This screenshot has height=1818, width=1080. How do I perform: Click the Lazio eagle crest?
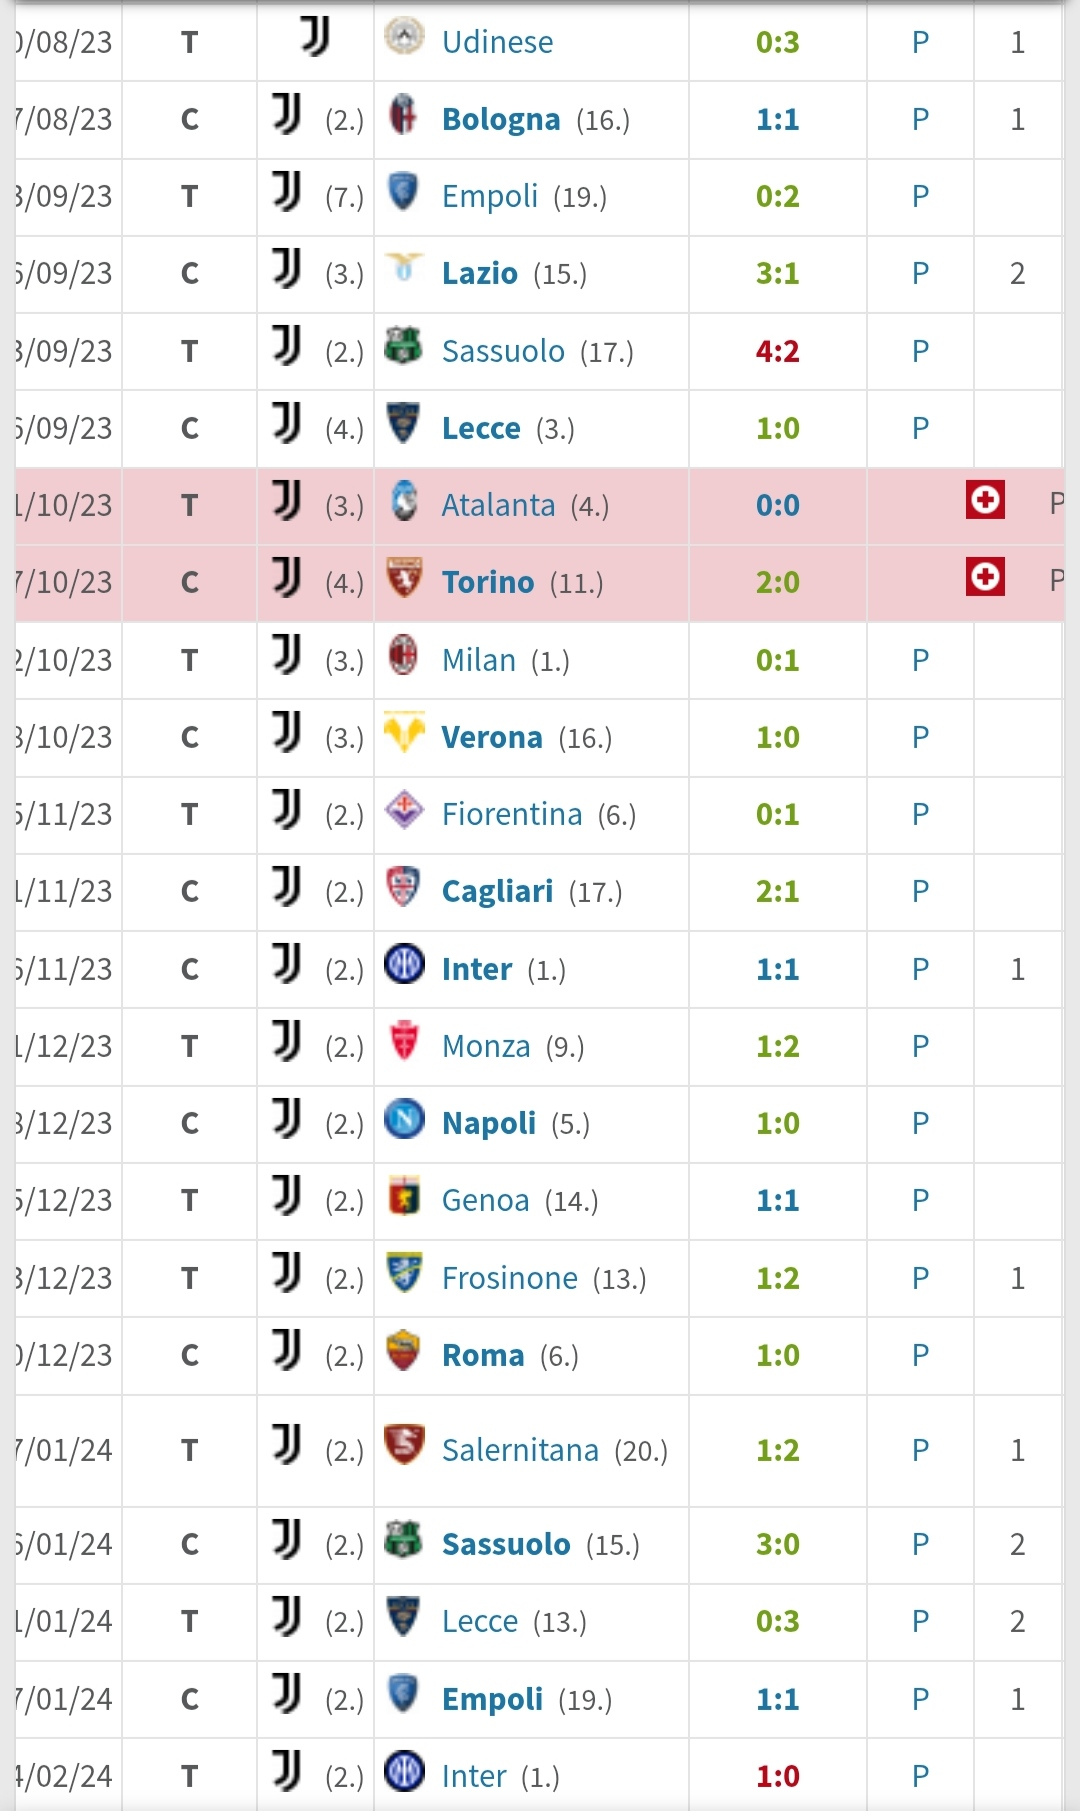coord(404,269)
